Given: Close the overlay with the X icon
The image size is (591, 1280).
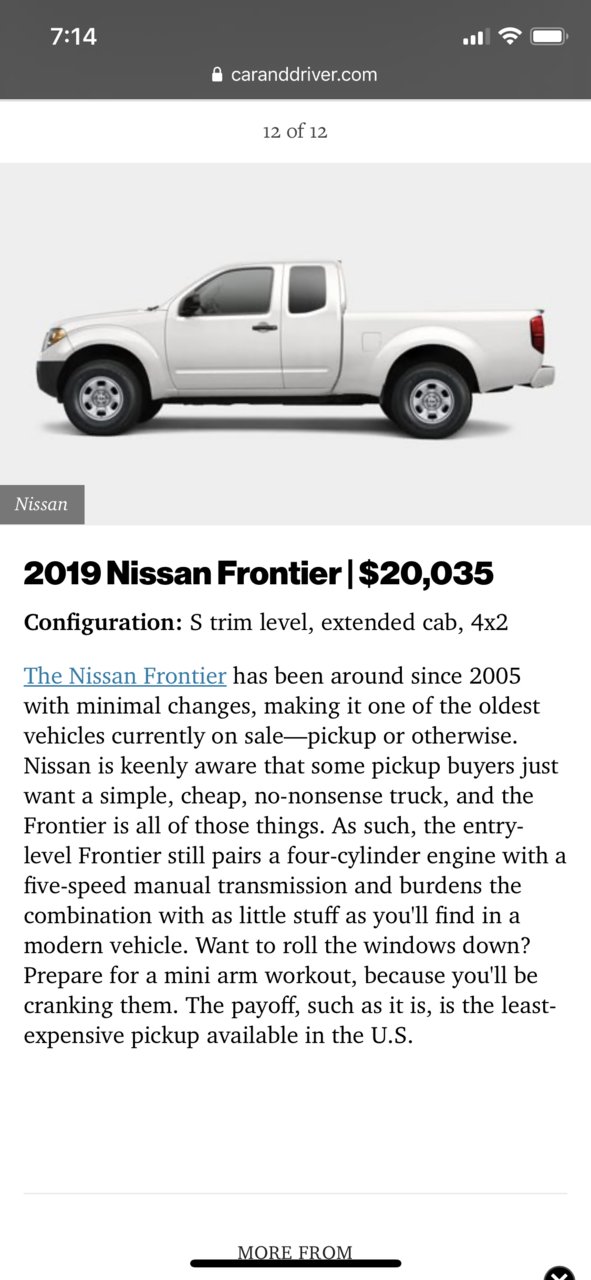Looking at the screenshot, I should click(x=560, y=1272).
